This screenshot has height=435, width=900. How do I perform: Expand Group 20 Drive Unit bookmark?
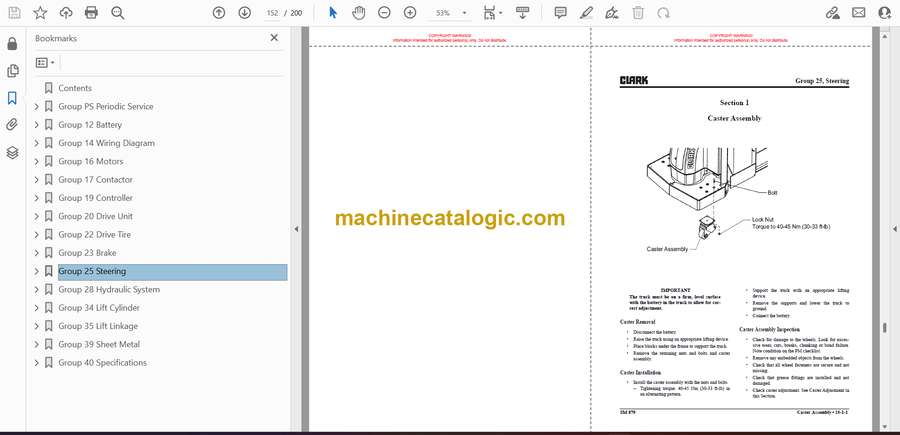pos(37,216)
